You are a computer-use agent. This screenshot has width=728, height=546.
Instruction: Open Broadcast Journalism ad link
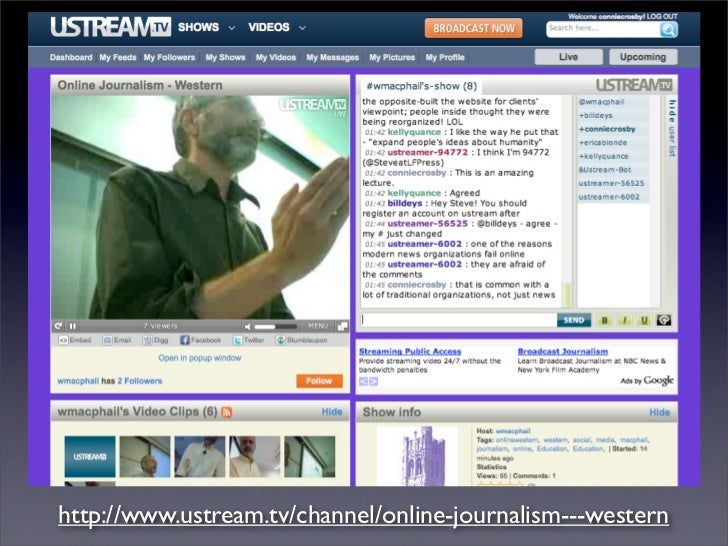coord(563,351)
